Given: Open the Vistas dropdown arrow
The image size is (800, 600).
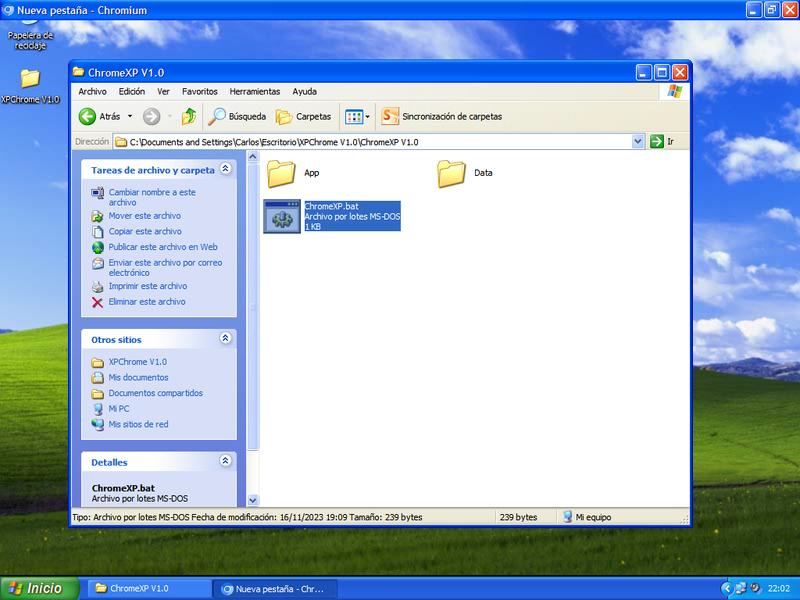Looking at the screenshot, I should (x=367, y=117).
